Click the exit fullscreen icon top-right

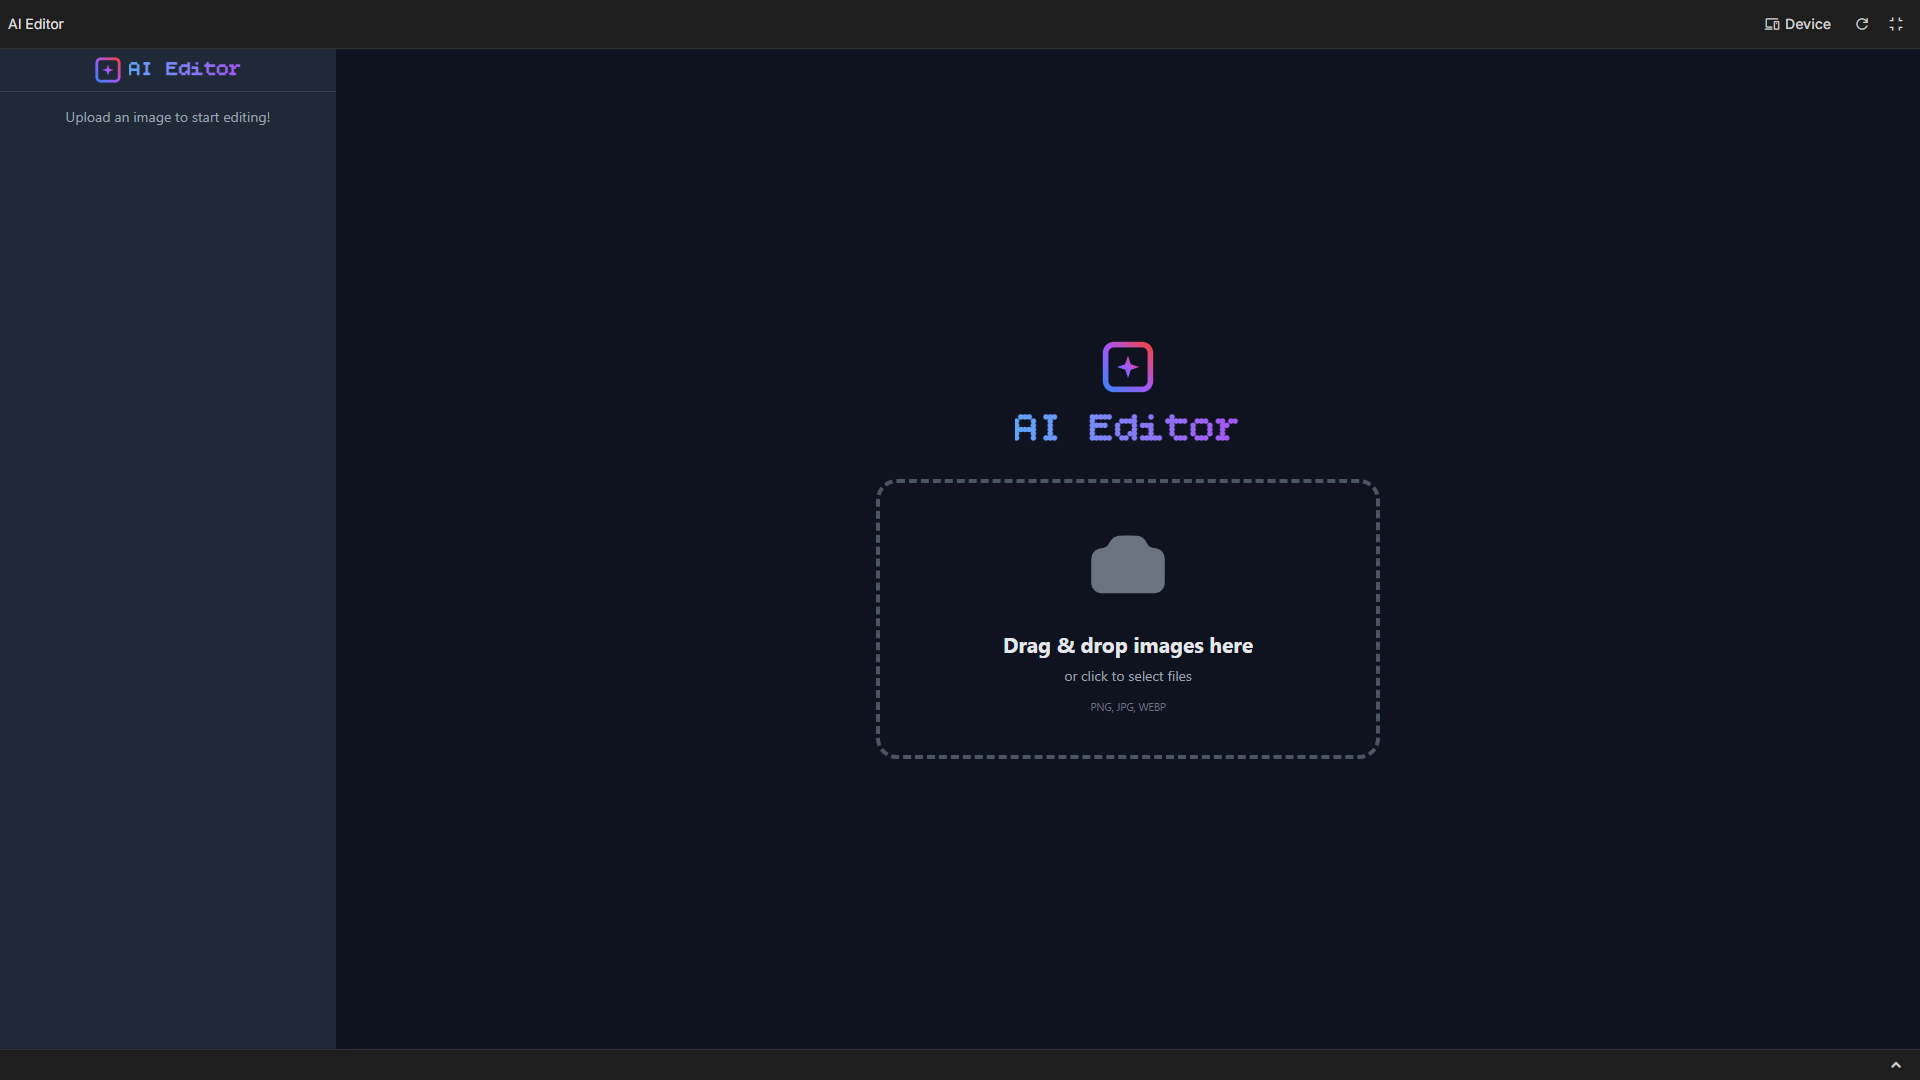1896,24
